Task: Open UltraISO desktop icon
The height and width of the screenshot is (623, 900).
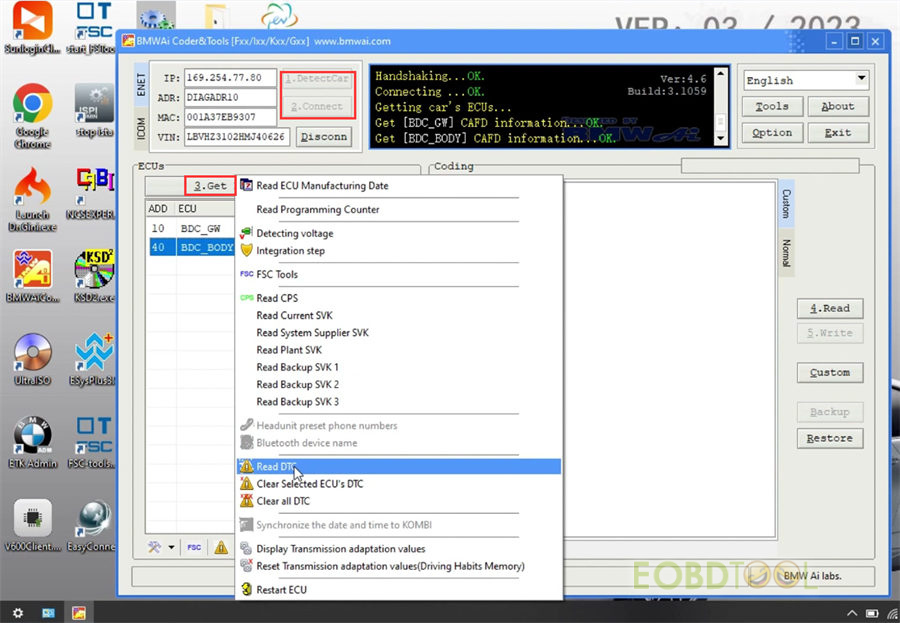Action: 32,359
